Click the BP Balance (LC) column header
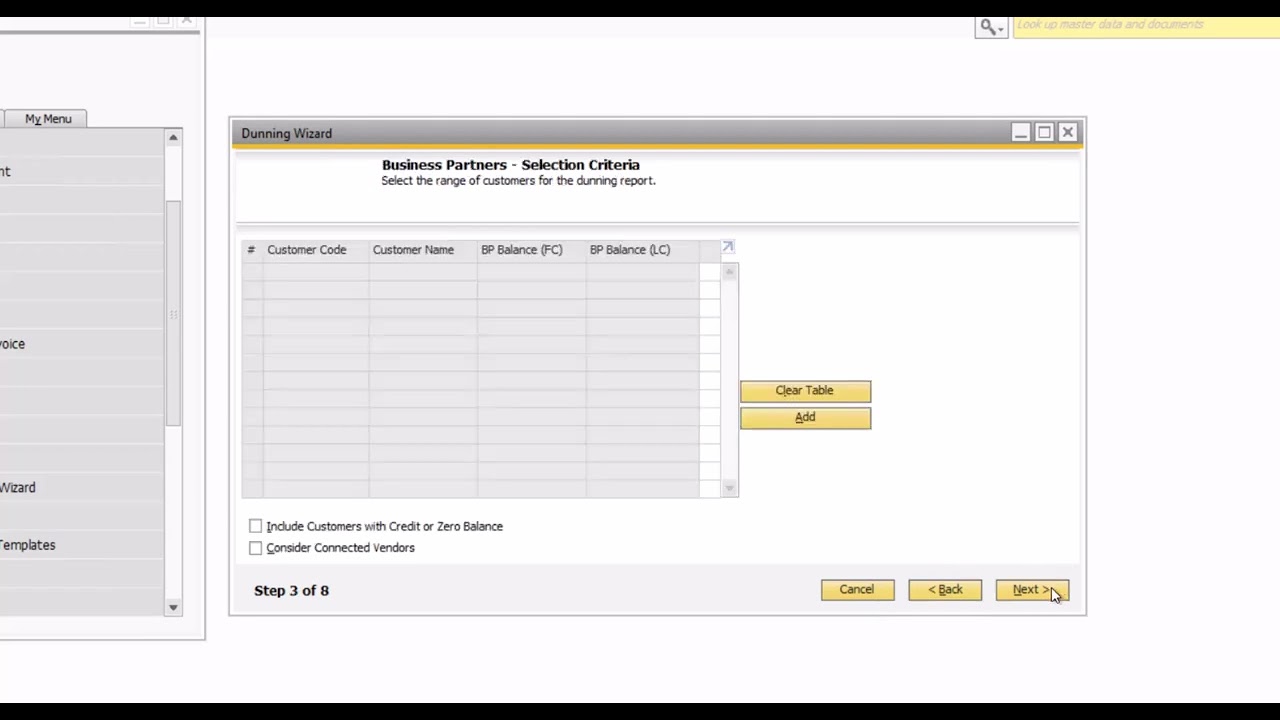 [x=642, y=250]
